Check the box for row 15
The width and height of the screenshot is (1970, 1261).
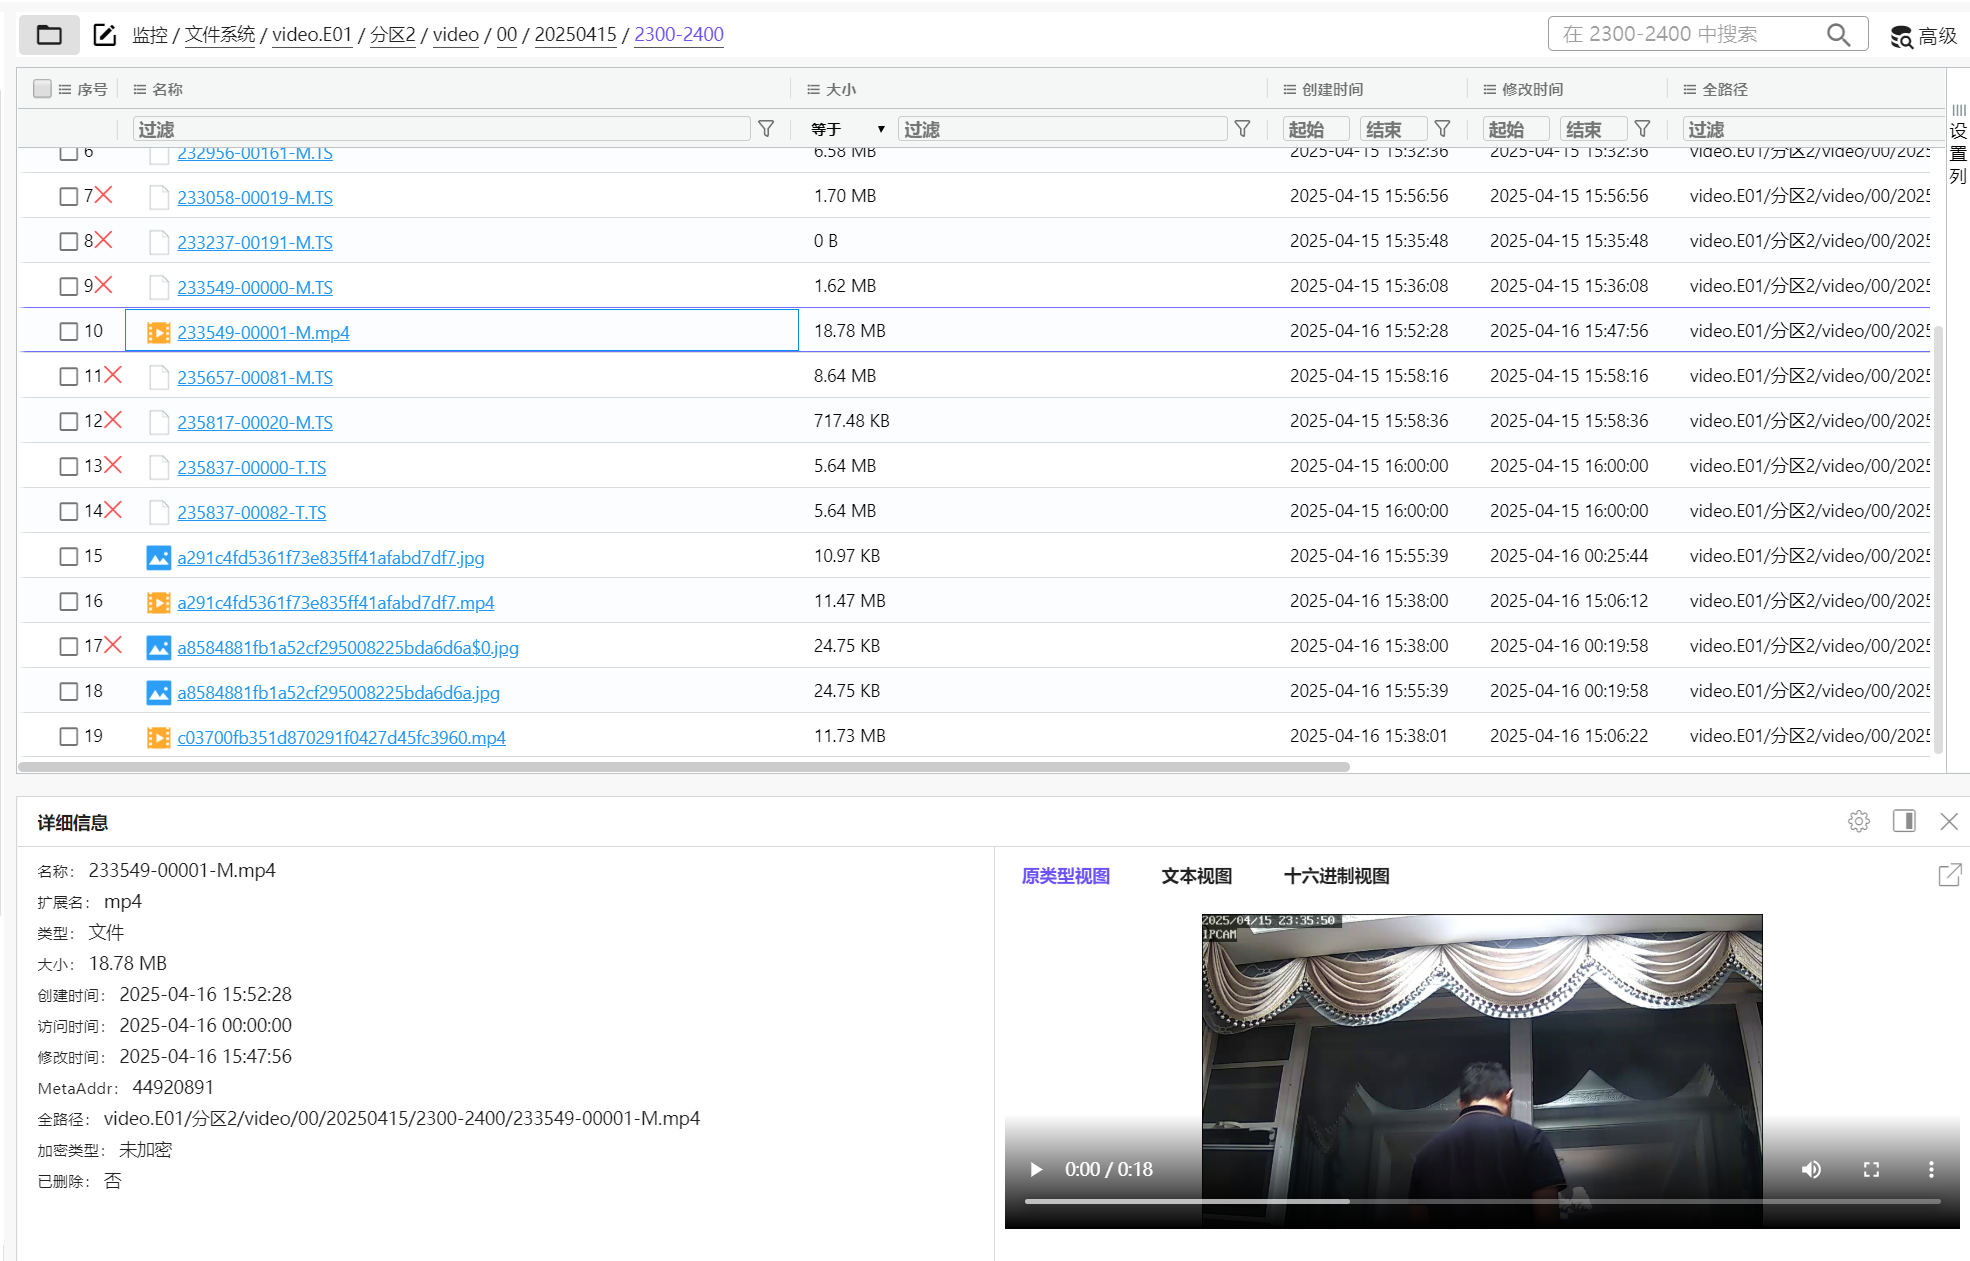click(x=69, y=556)
